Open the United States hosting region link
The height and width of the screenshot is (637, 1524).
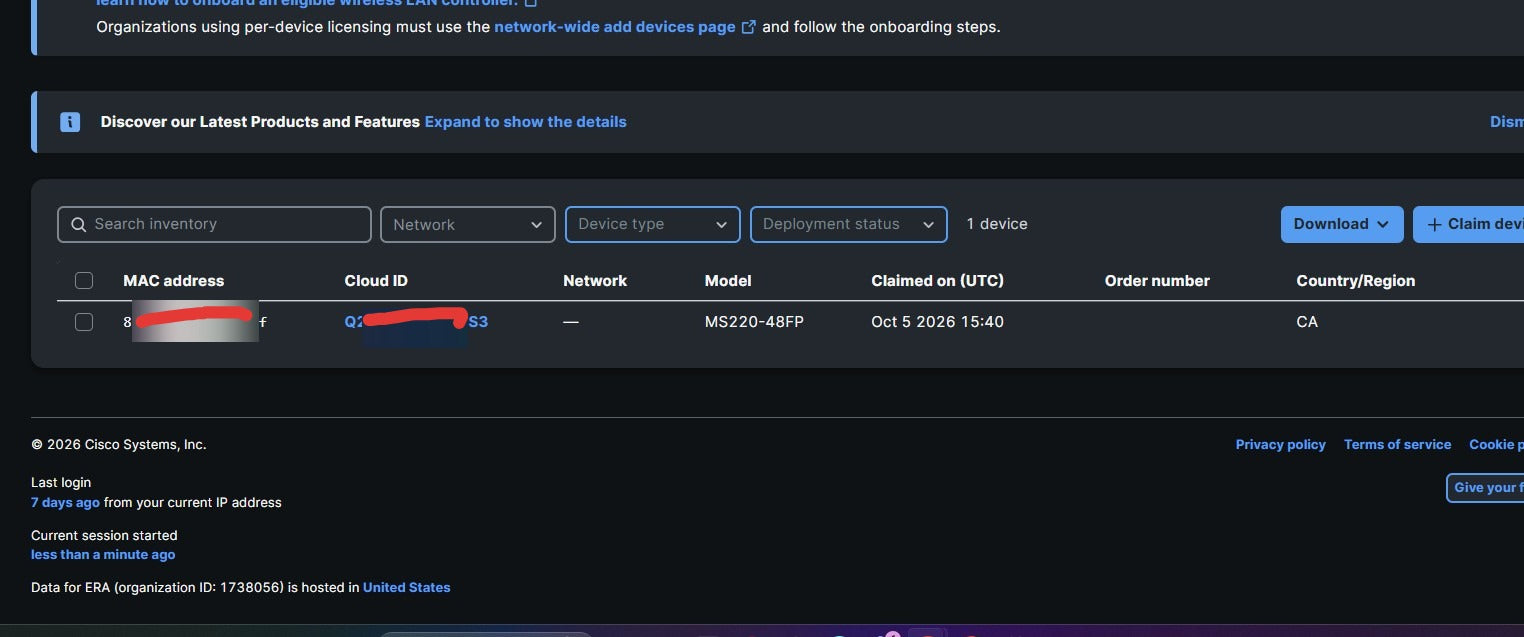click(407, 588)
